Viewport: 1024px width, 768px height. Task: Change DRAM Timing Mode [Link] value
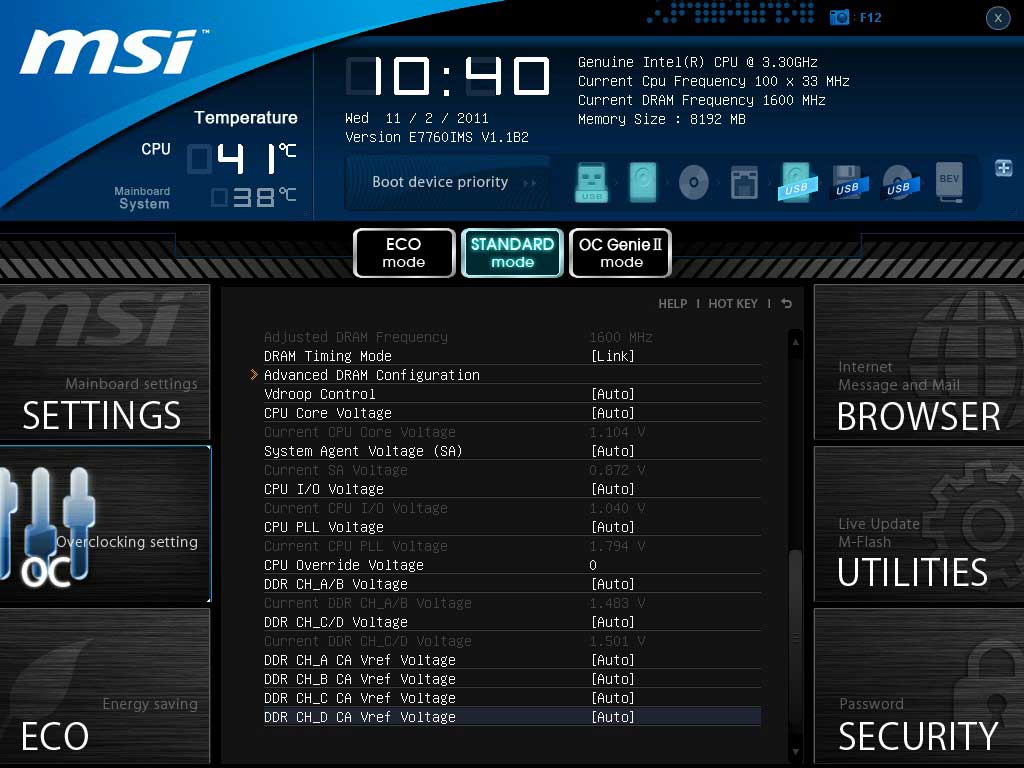coord(613,356)
